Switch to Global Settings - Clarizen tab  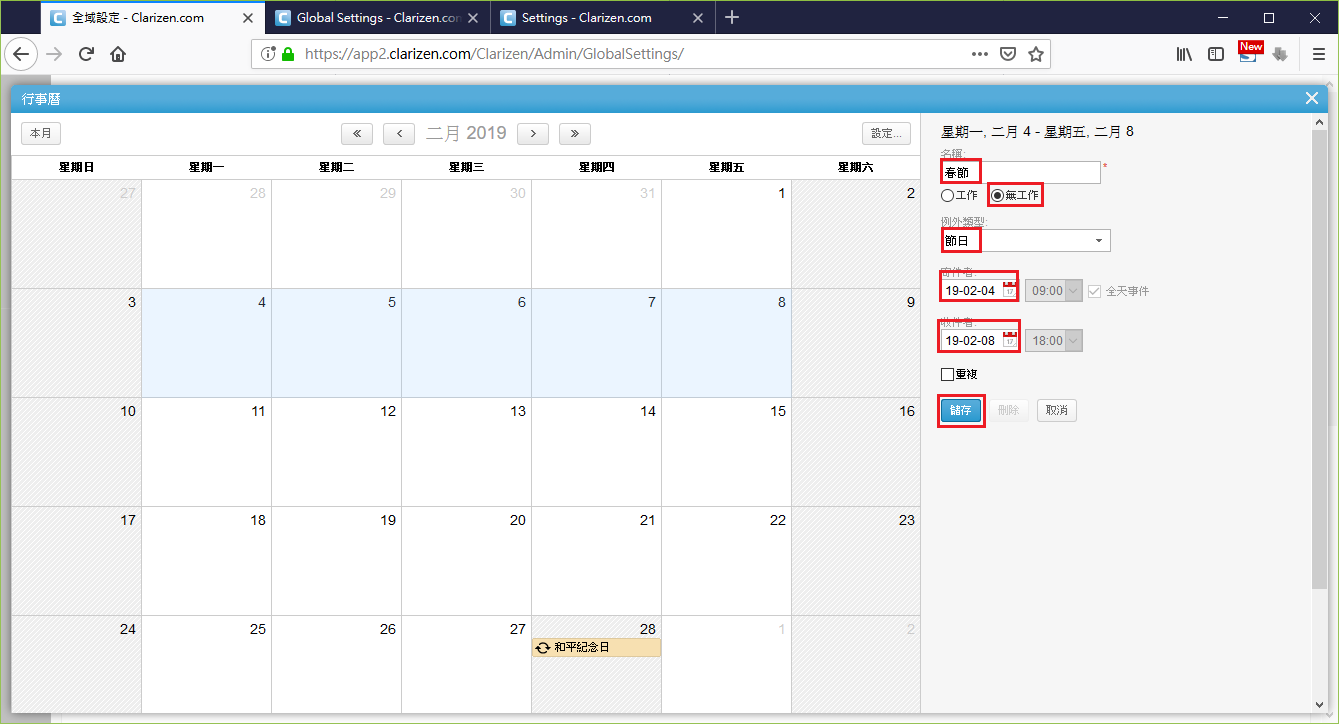tap(378, 18)
